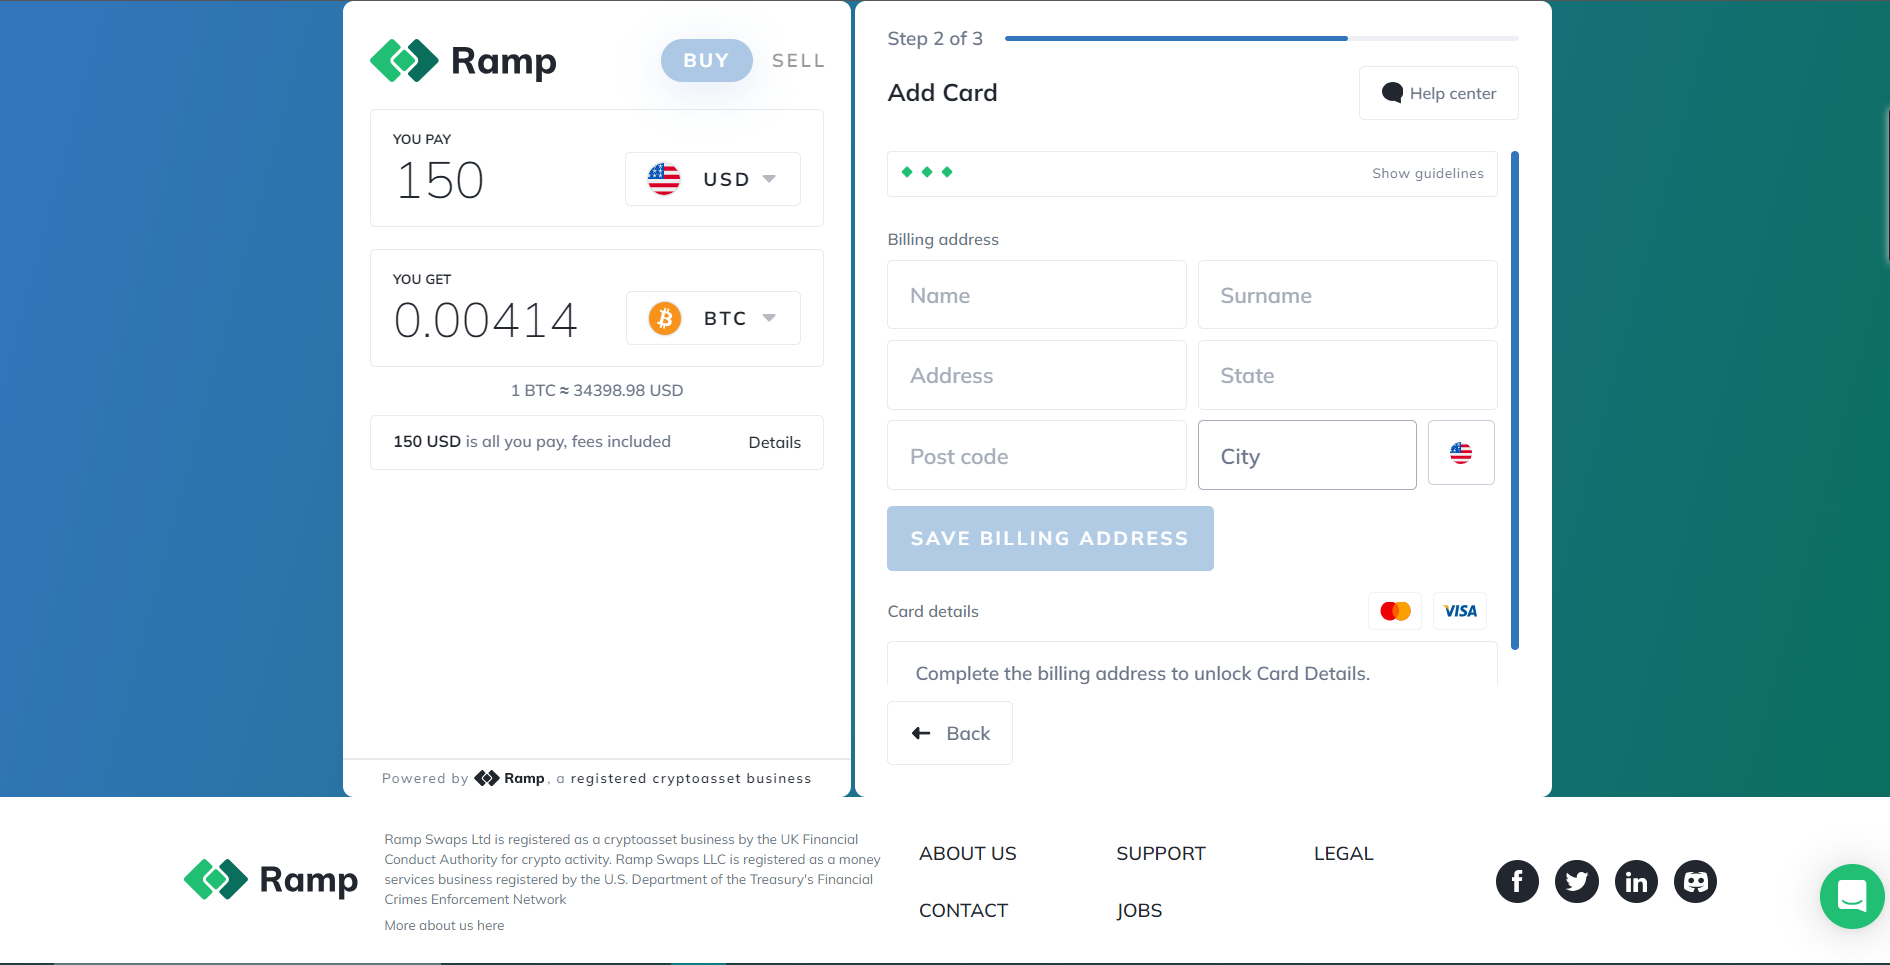1890x965 pixels.
Task: Open the SUPPORT footer link
Action: coord(1161,853)
